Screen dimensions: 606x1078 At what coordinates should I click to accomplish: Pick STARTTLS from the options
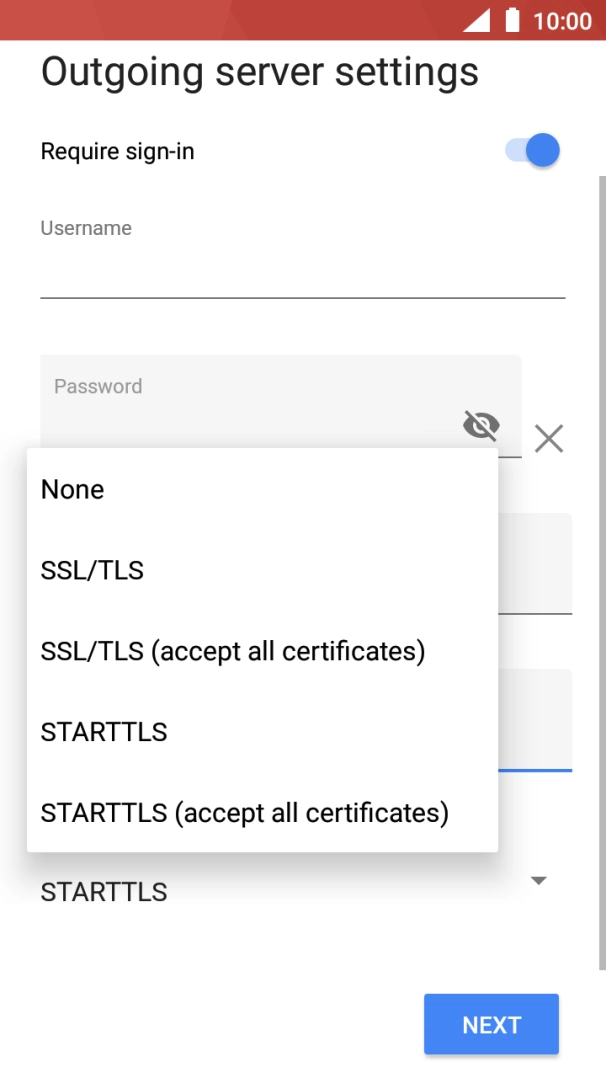[104, 732]
